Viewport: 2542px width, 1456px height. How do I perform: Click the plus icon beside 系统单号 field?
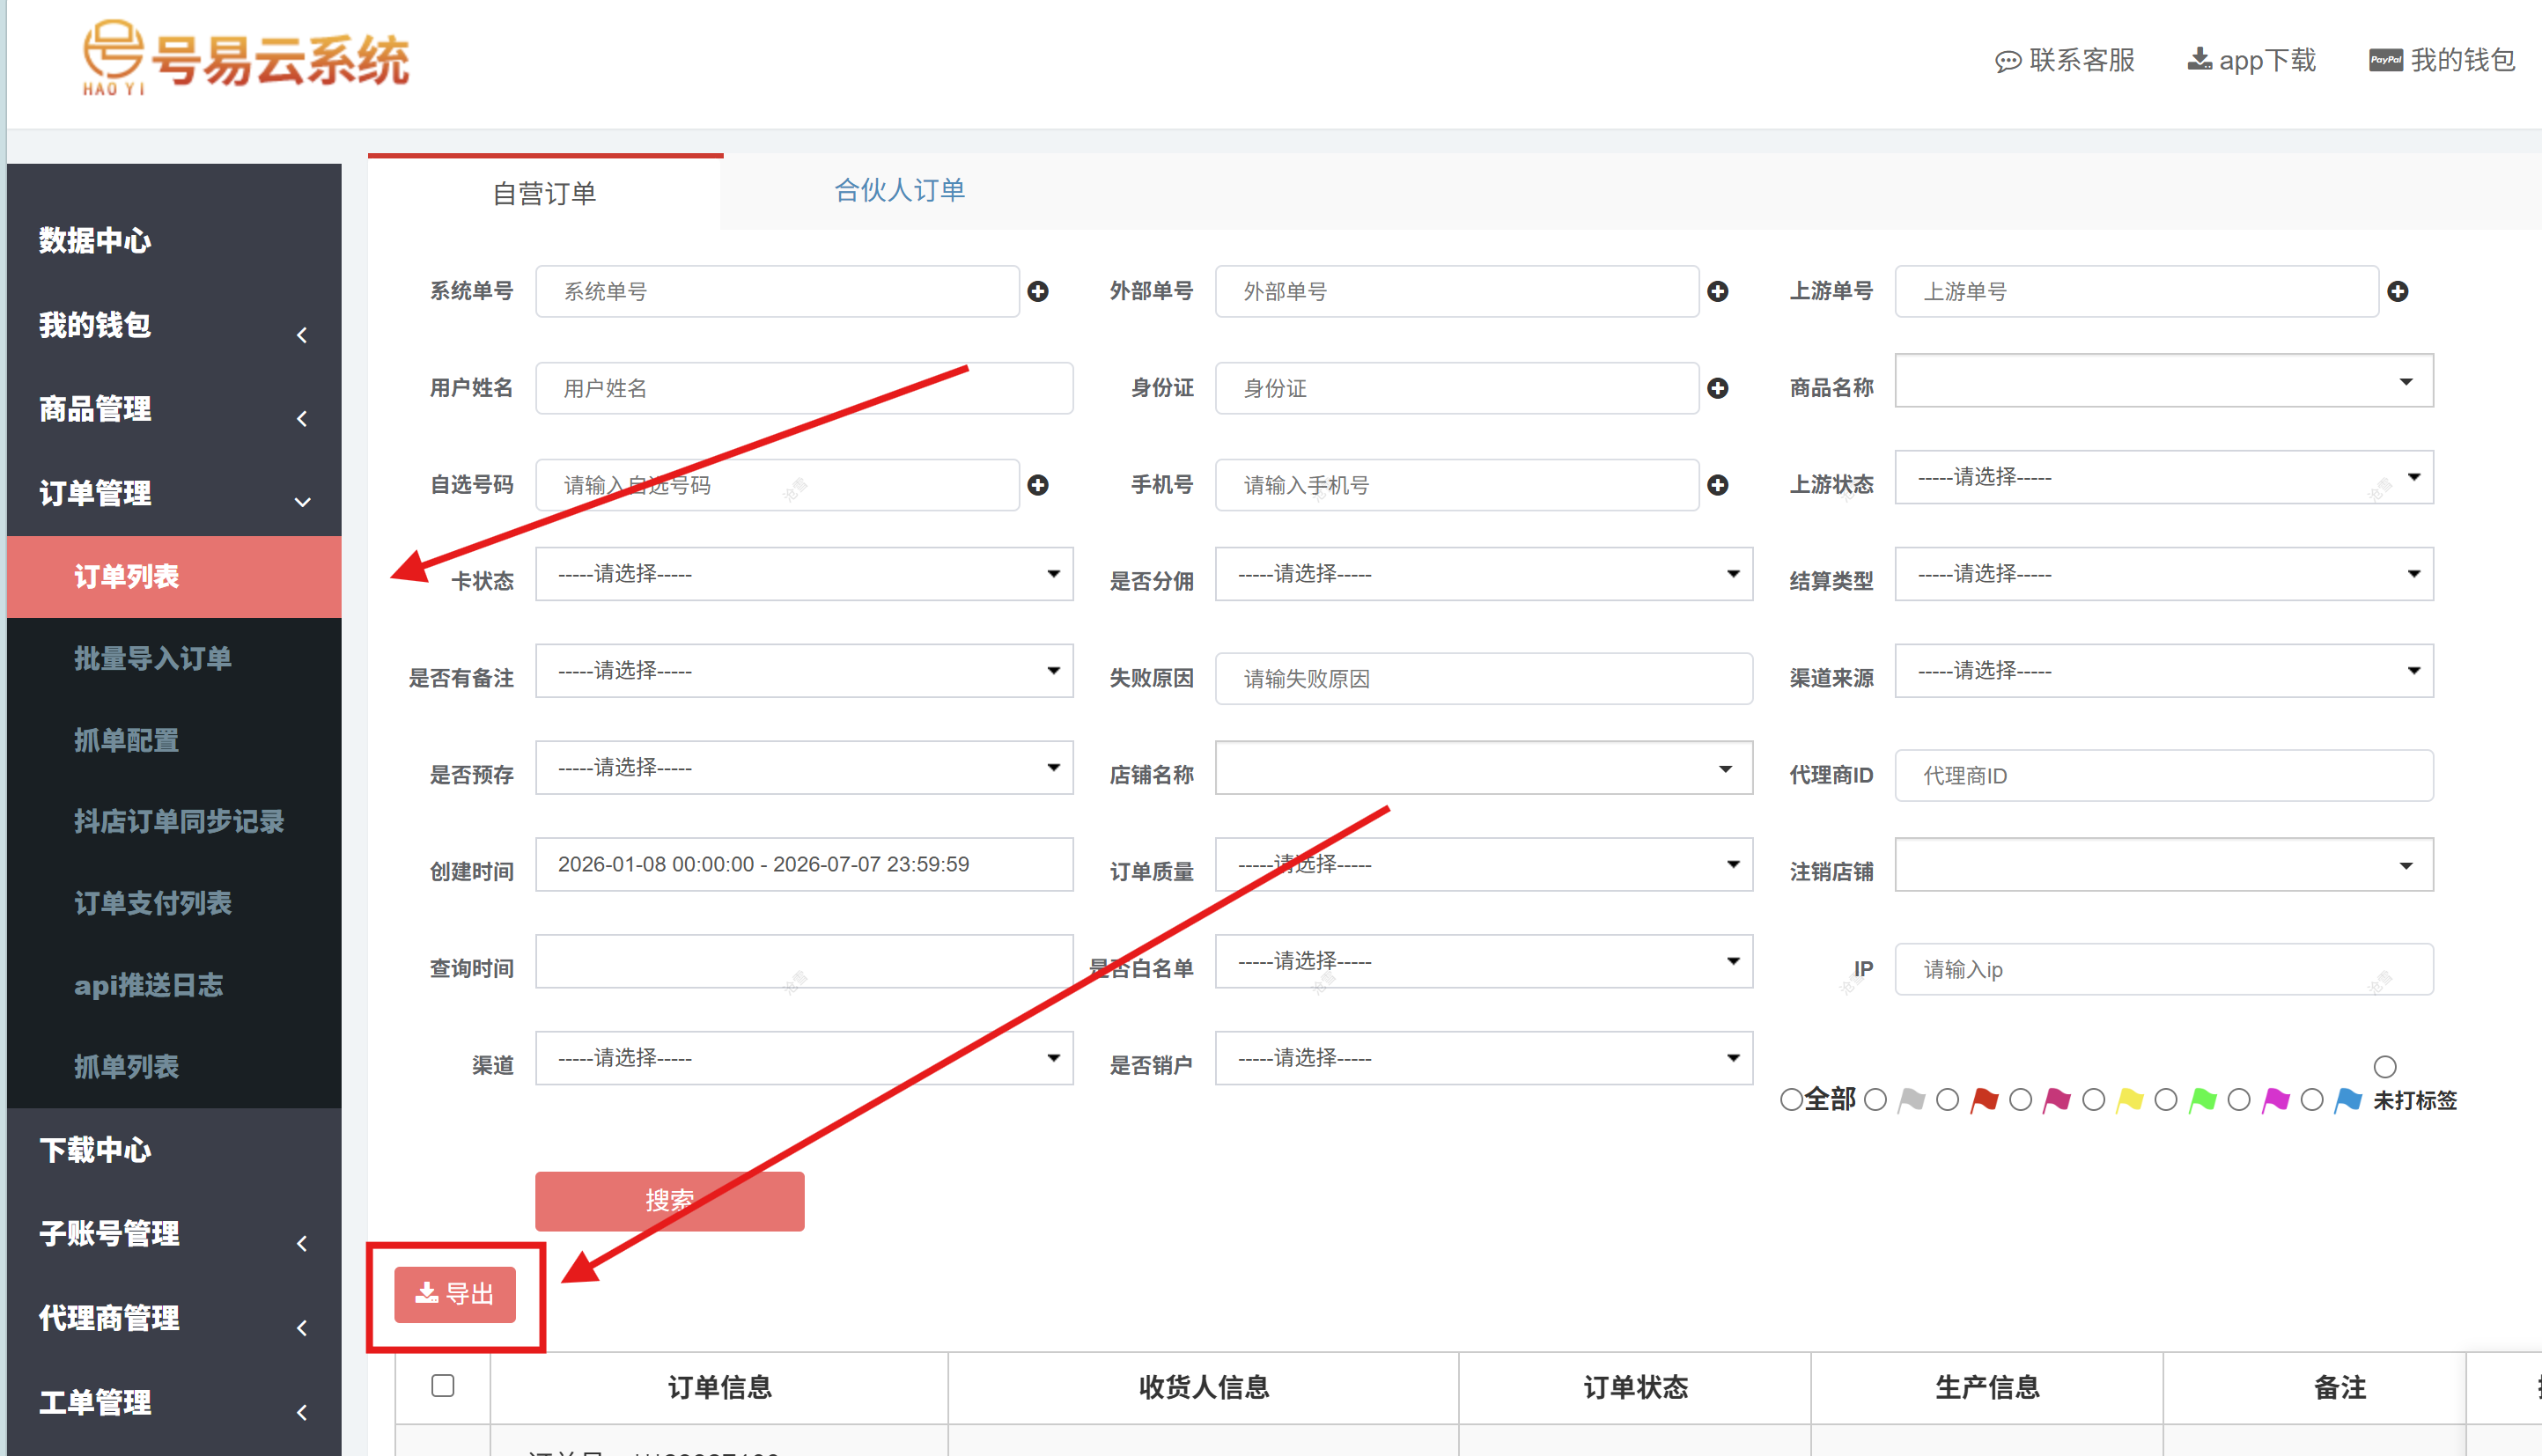coord(1038,291)
